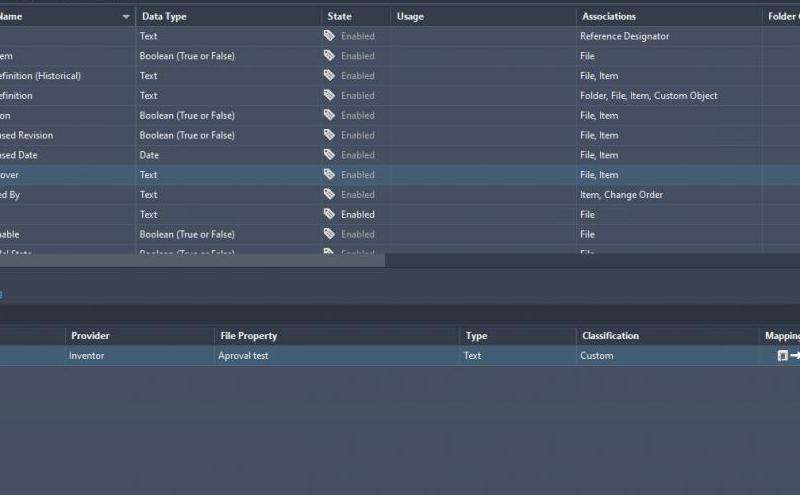The width and height of the screenshot is (800, 495).
Task: Click the tag icon in the Custom Object associations row
Action: pos(329,96)
